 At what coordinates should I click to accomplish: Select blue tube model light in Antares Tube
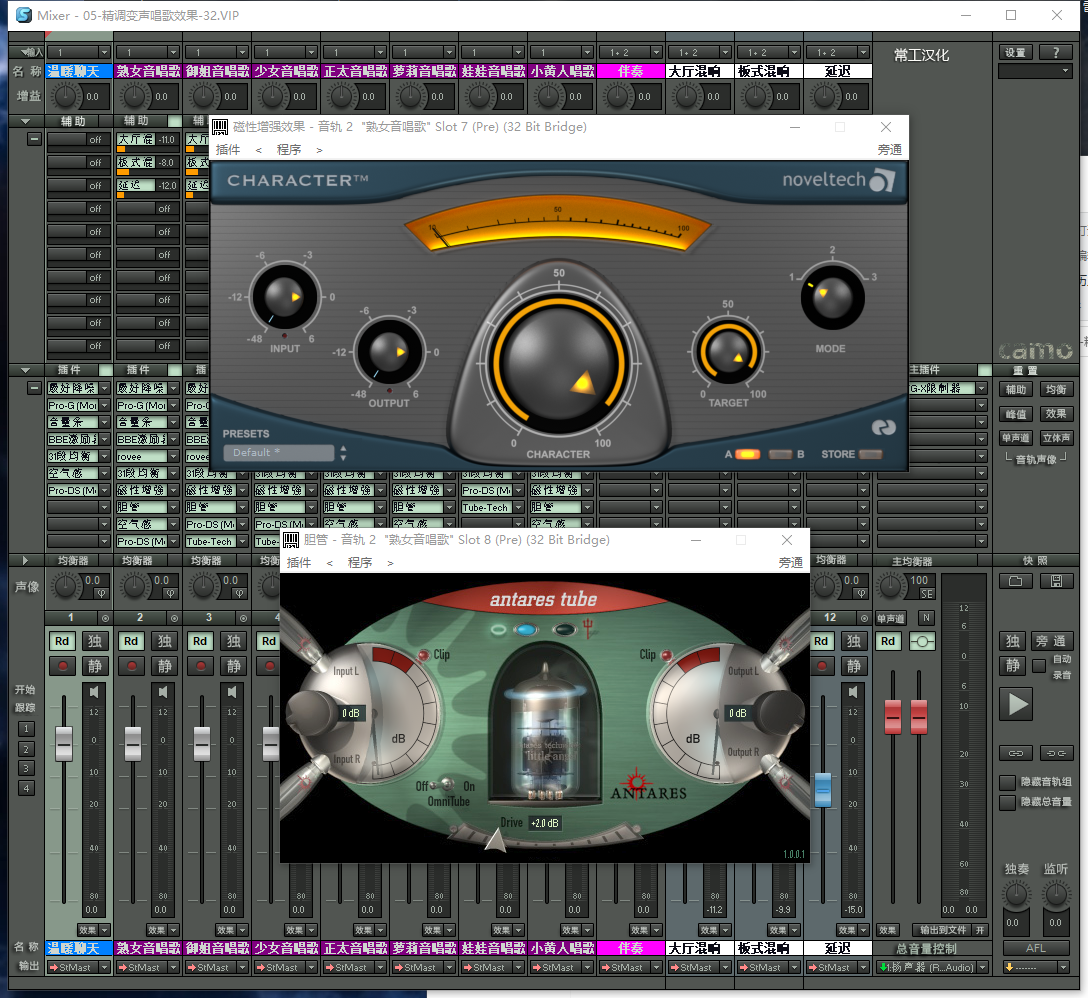[x=526, y=630]
